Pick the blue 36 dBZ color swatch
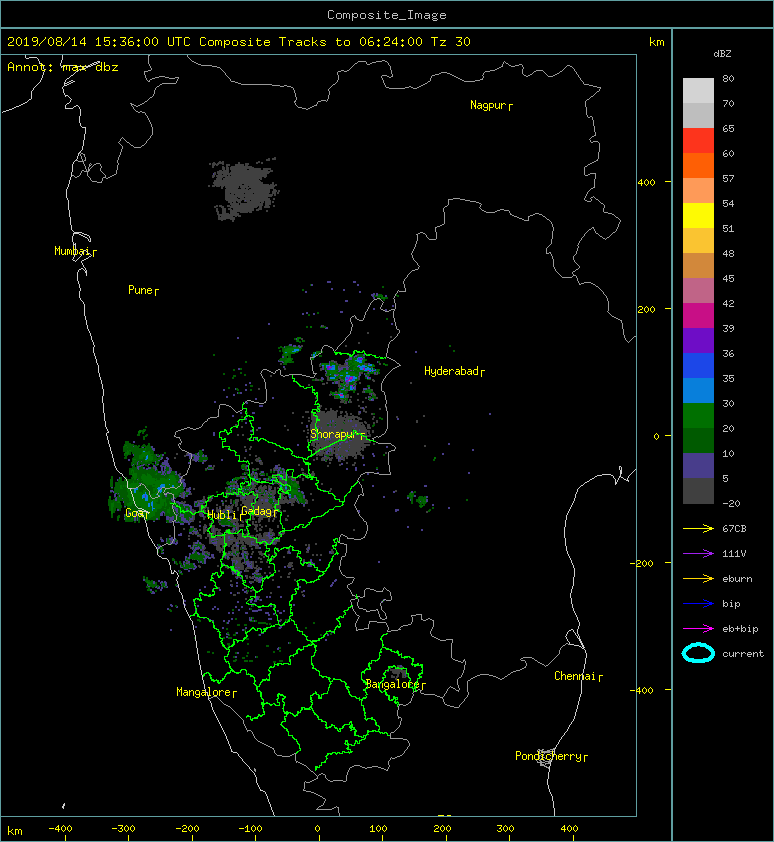The height and width of the screenshot is (842, 774). click(698, 365)
